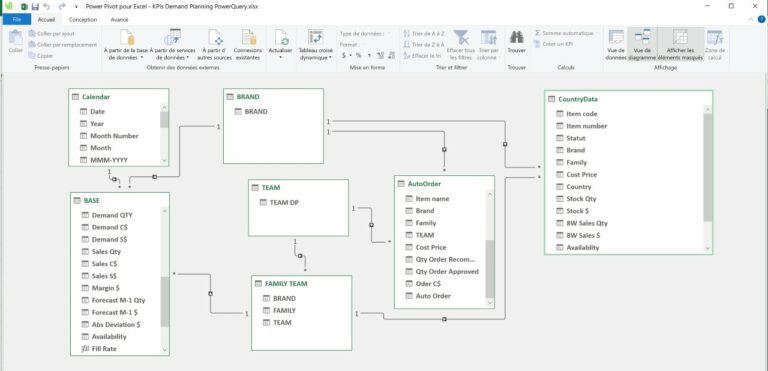Open Connexions existantes
This screenshot has width=768, height=371.
247,45
